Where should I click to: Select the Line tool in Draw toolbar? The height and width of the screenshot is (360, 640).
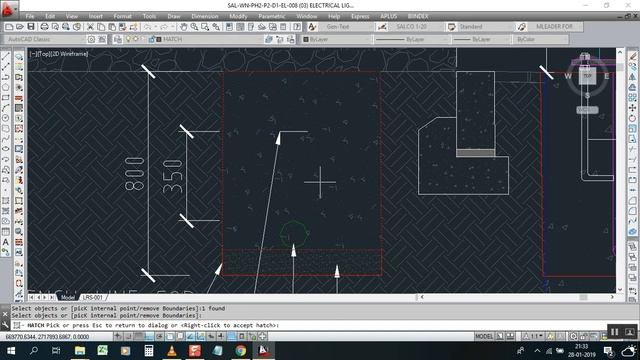coord(6,56)
